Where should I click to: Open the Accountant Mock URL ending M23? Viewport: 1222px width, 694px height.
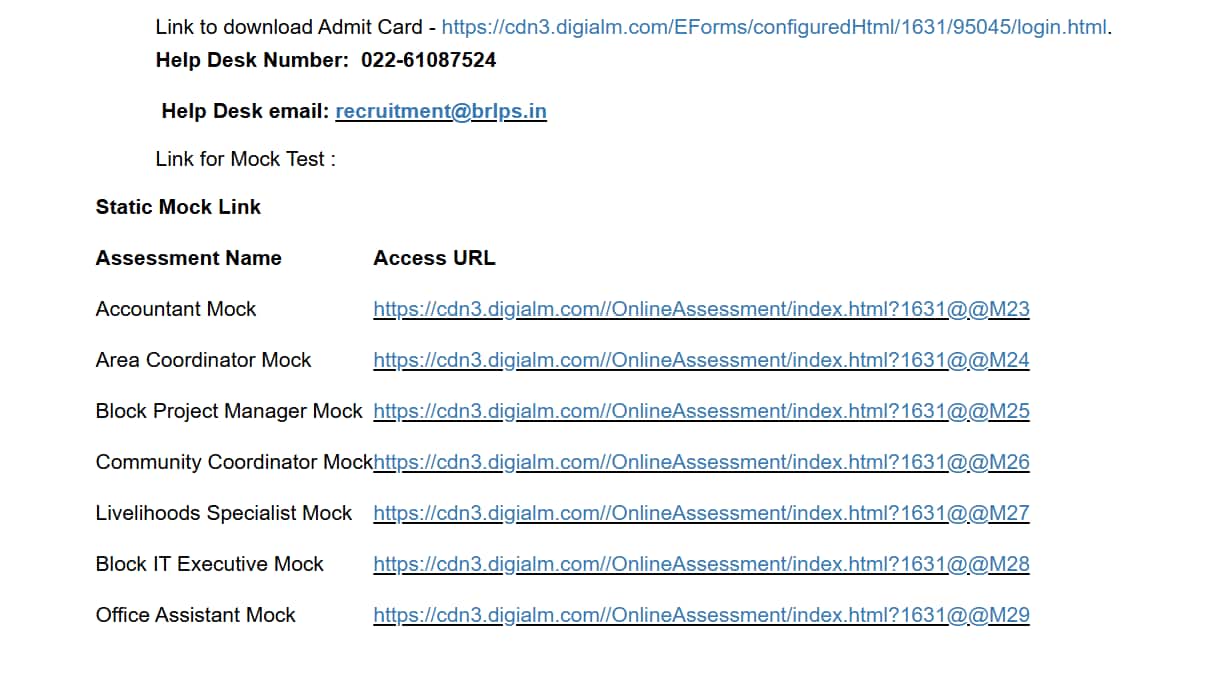point(701,309)
